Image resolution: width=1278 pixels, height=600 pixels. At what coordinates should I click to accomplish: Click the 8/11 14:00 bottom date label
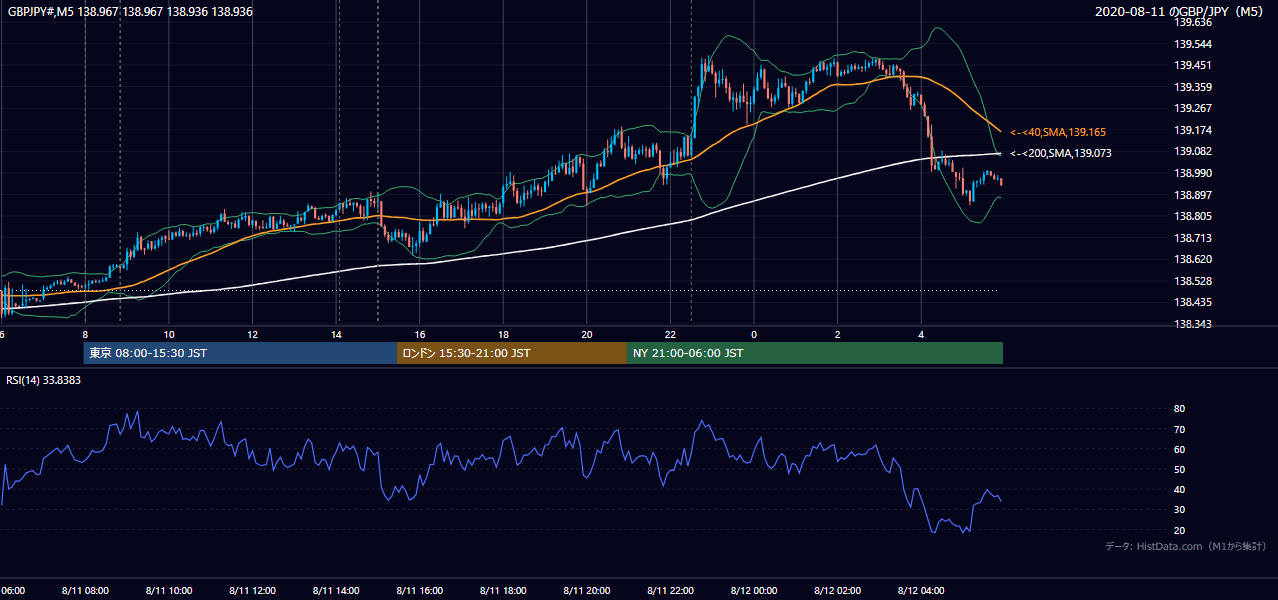[x=337, y=590]
